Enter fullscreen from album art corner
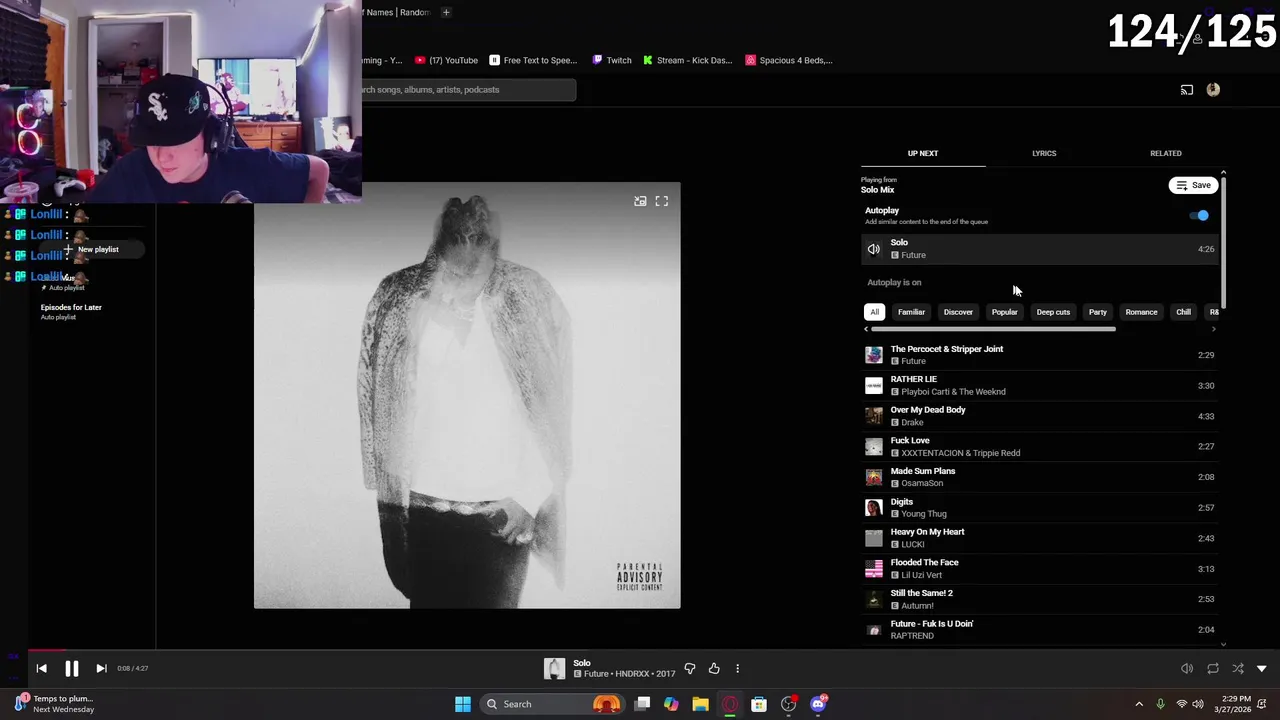This screenshot has width=1280, height=720. pyautogui.click(x=662, y=201)
